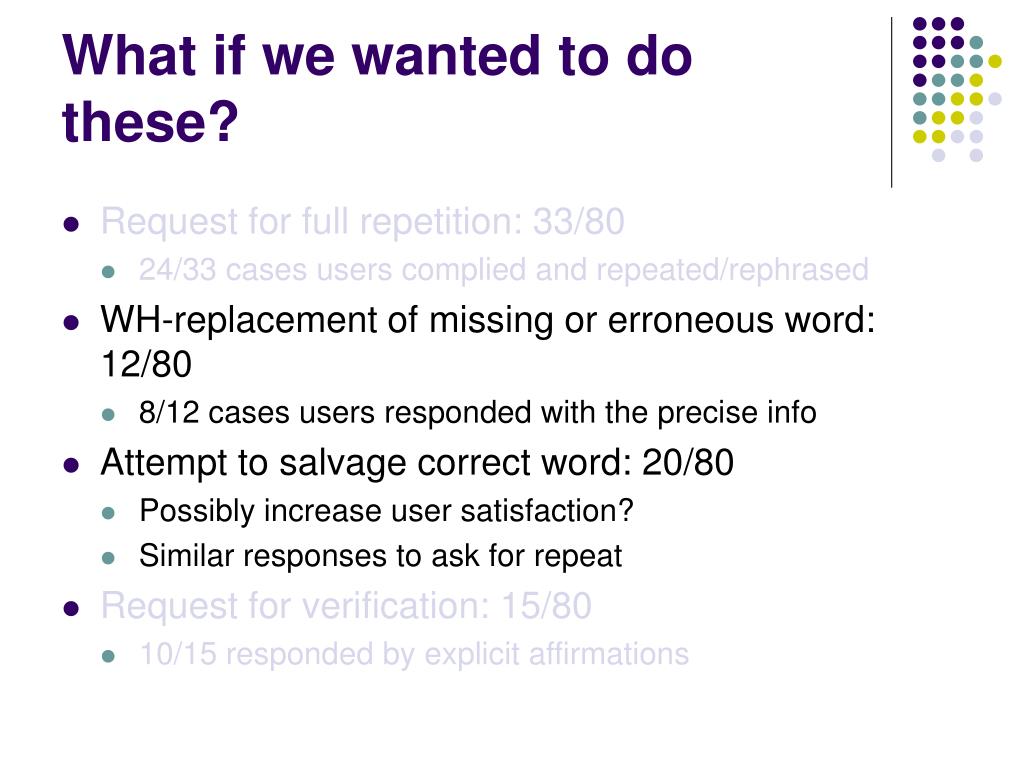Select the 'Request for verification: 15/80' line

click(346, 606)
